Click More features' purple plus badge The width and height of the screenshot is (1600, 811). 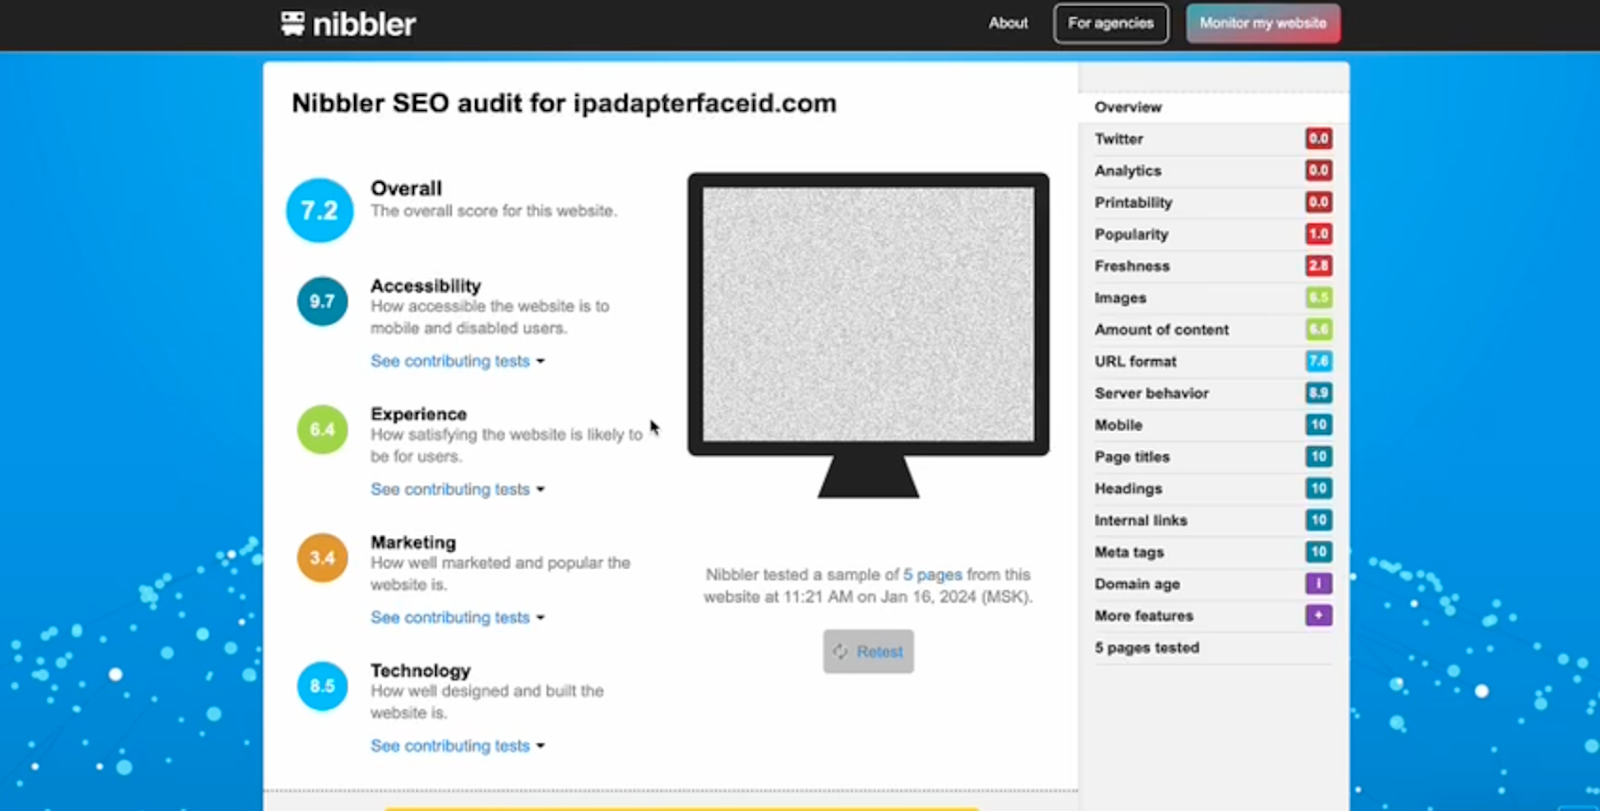[x=1318, y=616]
